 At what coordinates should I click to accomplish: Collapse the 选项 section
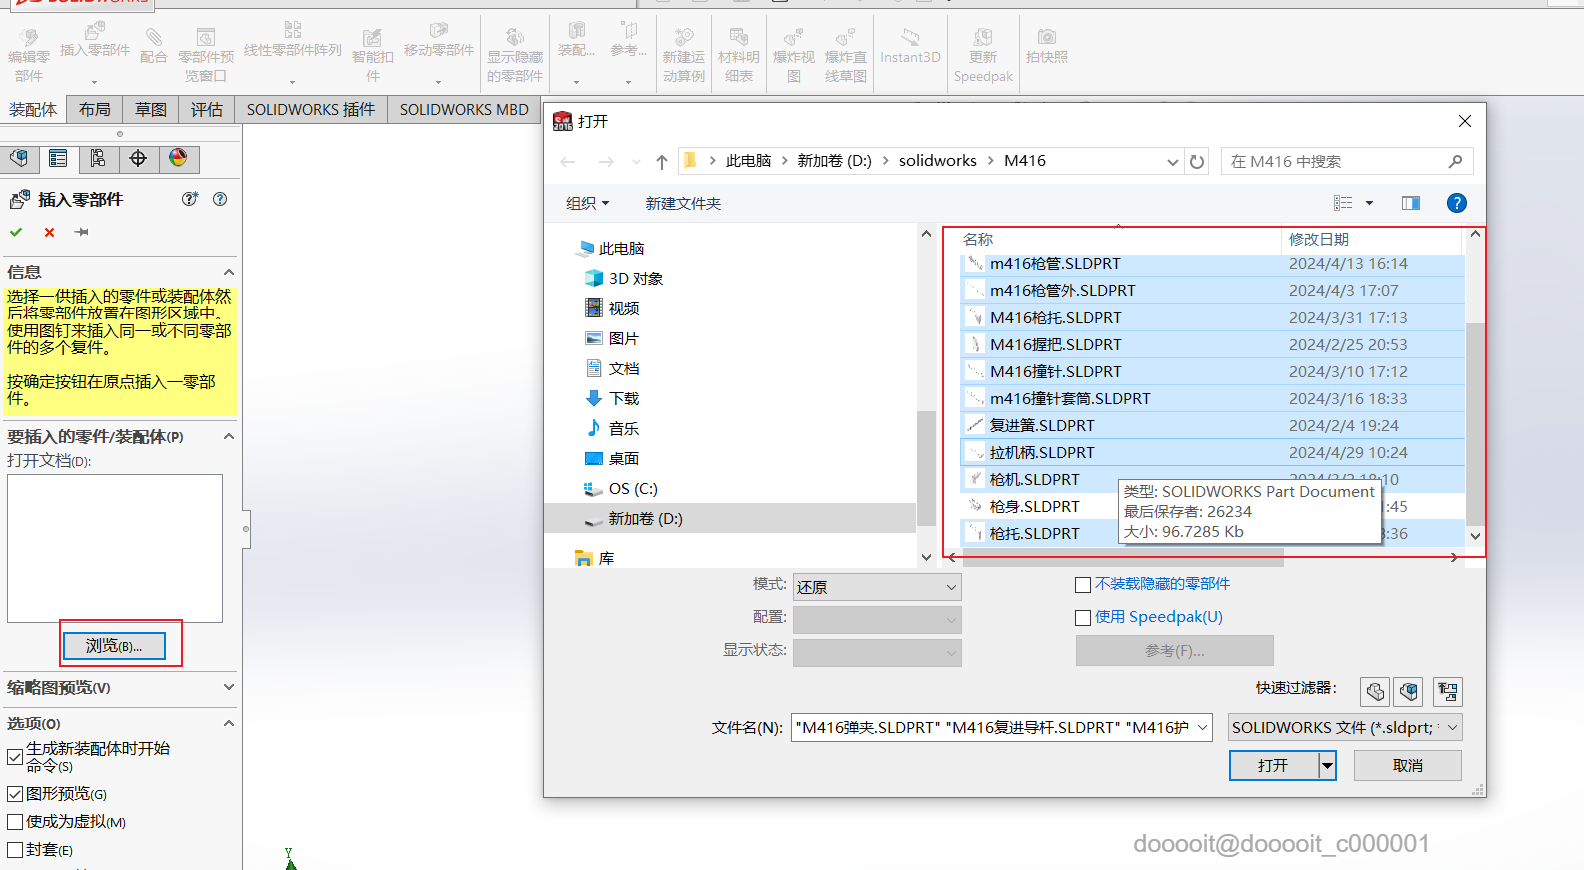229,723
